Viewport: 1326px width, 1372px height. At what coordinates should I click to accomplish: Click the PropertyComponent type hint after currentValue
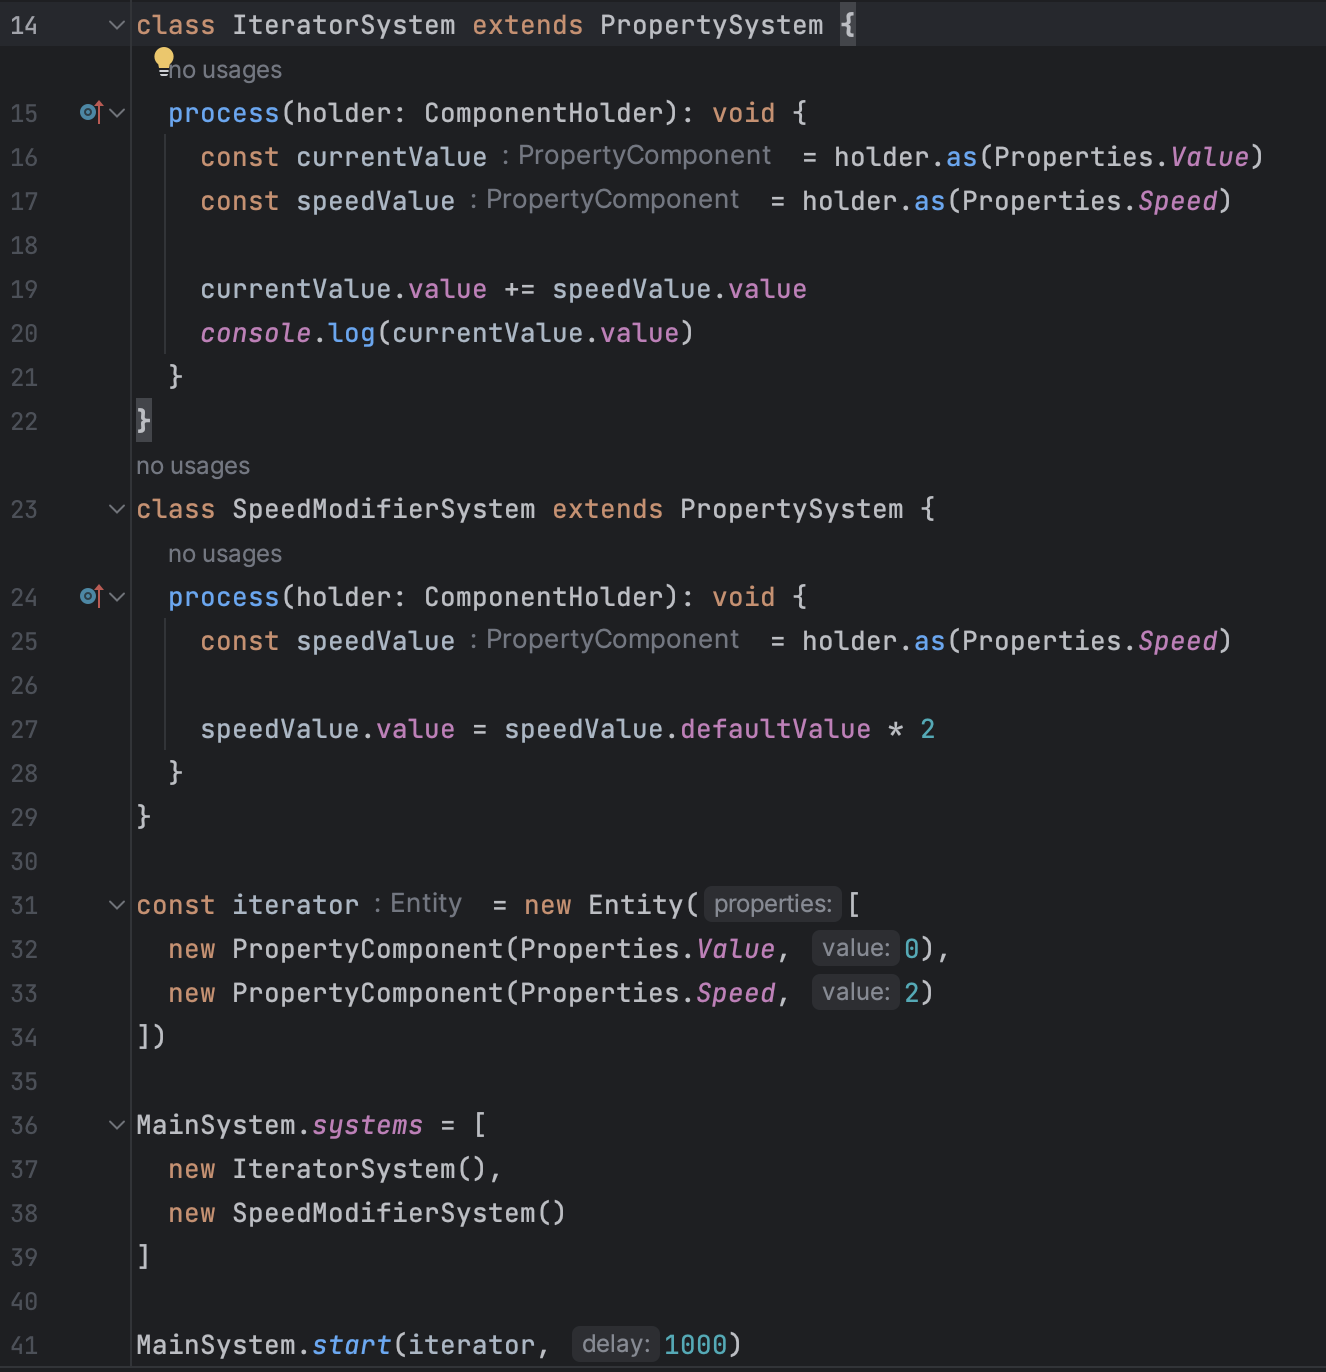[644, 156]
